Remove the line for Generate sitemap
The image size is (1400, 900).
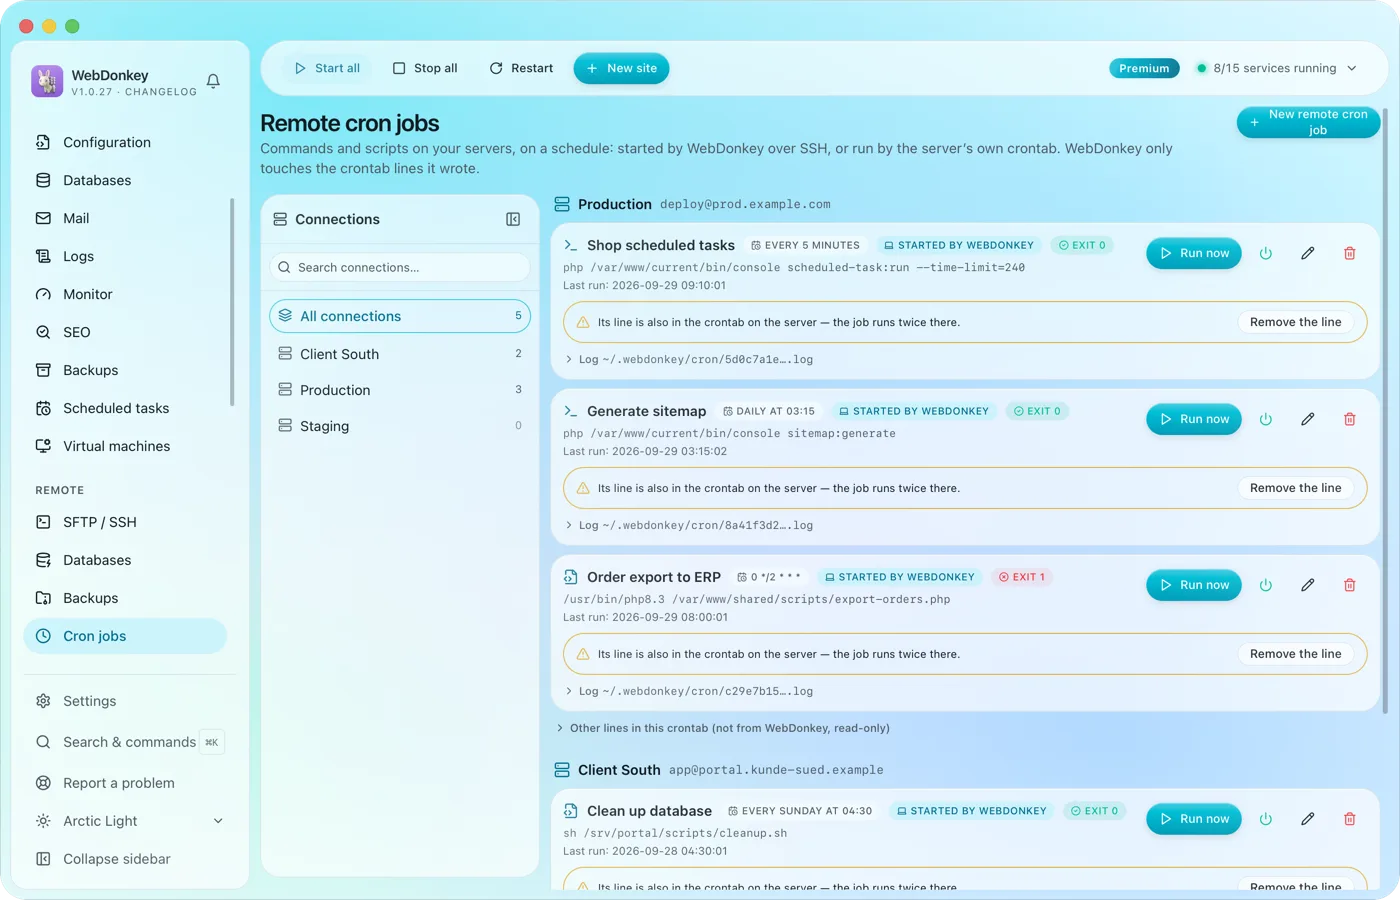click(1296, 488)
